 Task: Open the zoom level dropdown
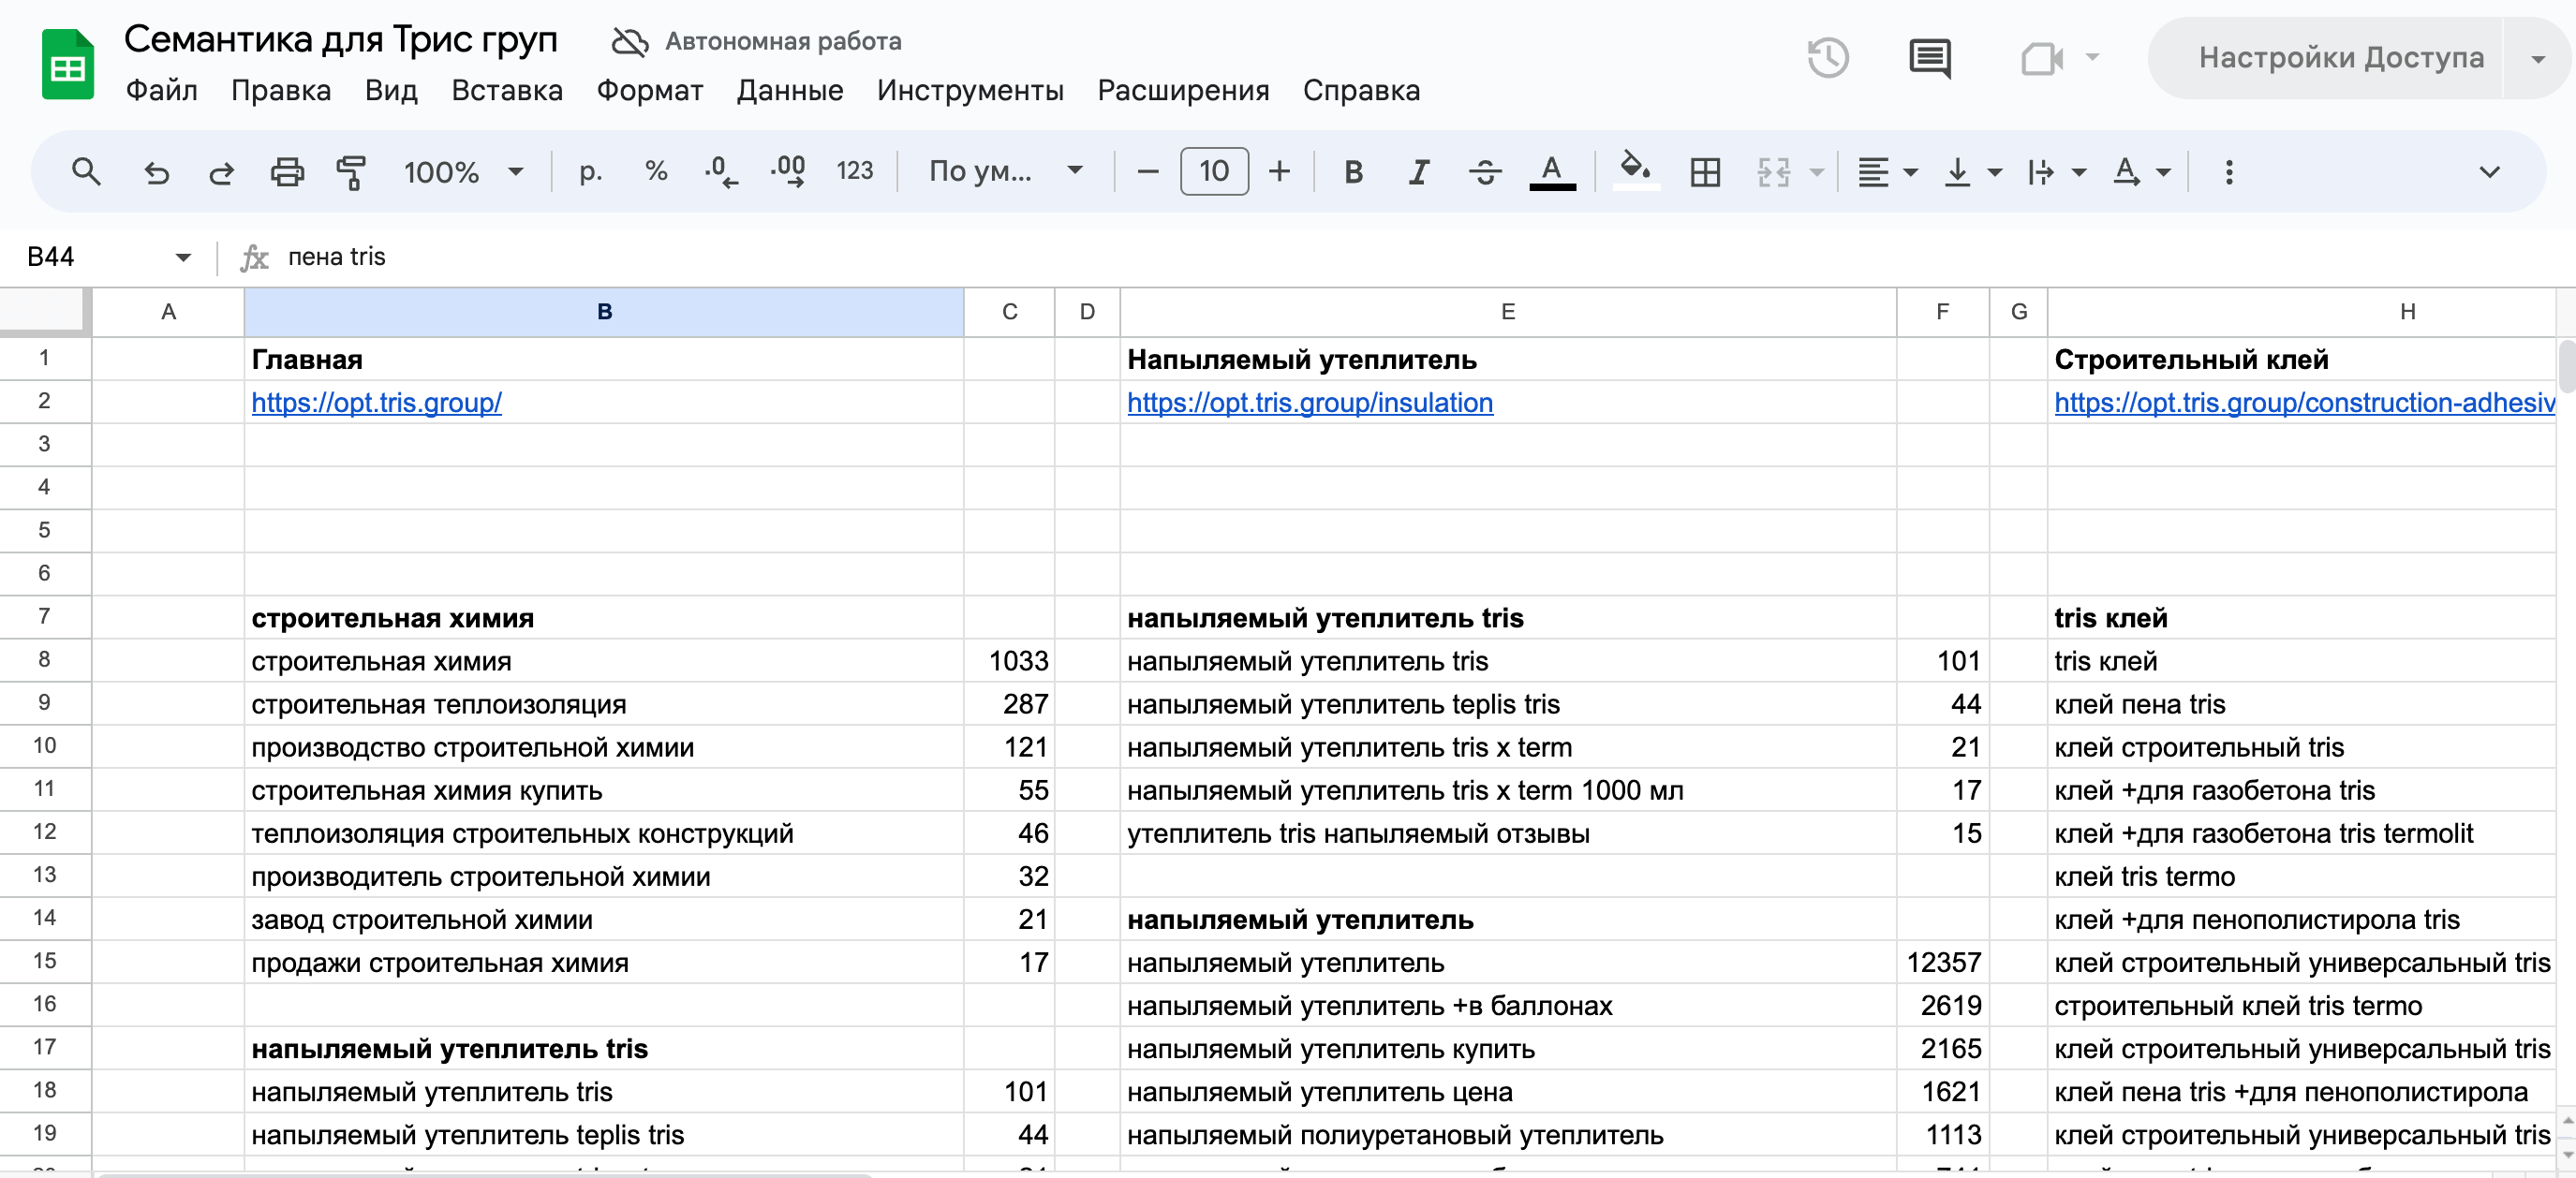[463, 172]
